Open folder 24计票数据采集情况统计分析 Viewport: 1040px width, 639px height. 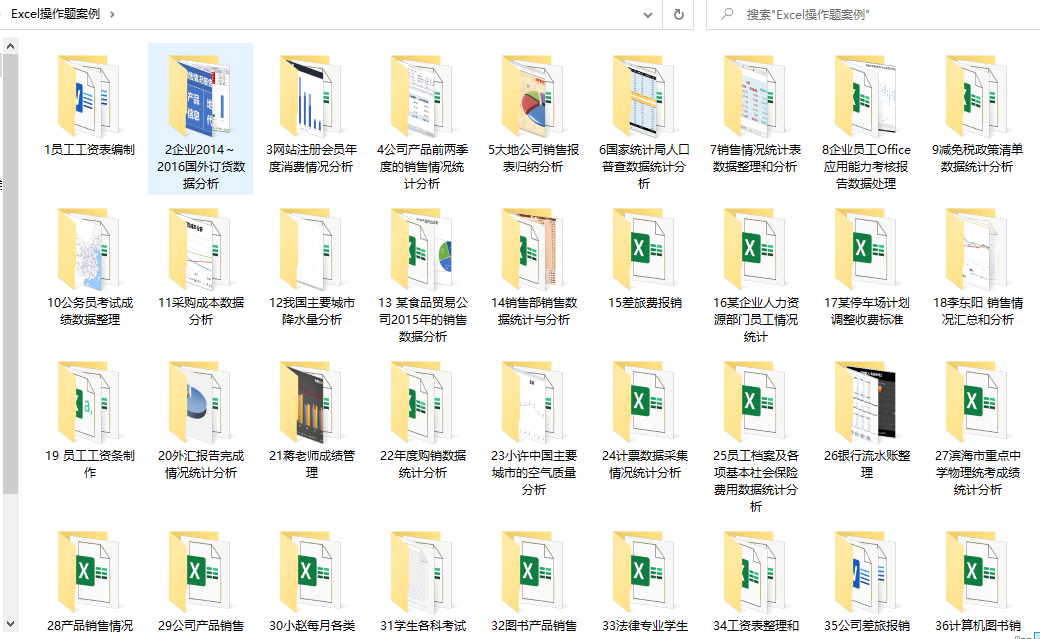(x=645, y=420)
